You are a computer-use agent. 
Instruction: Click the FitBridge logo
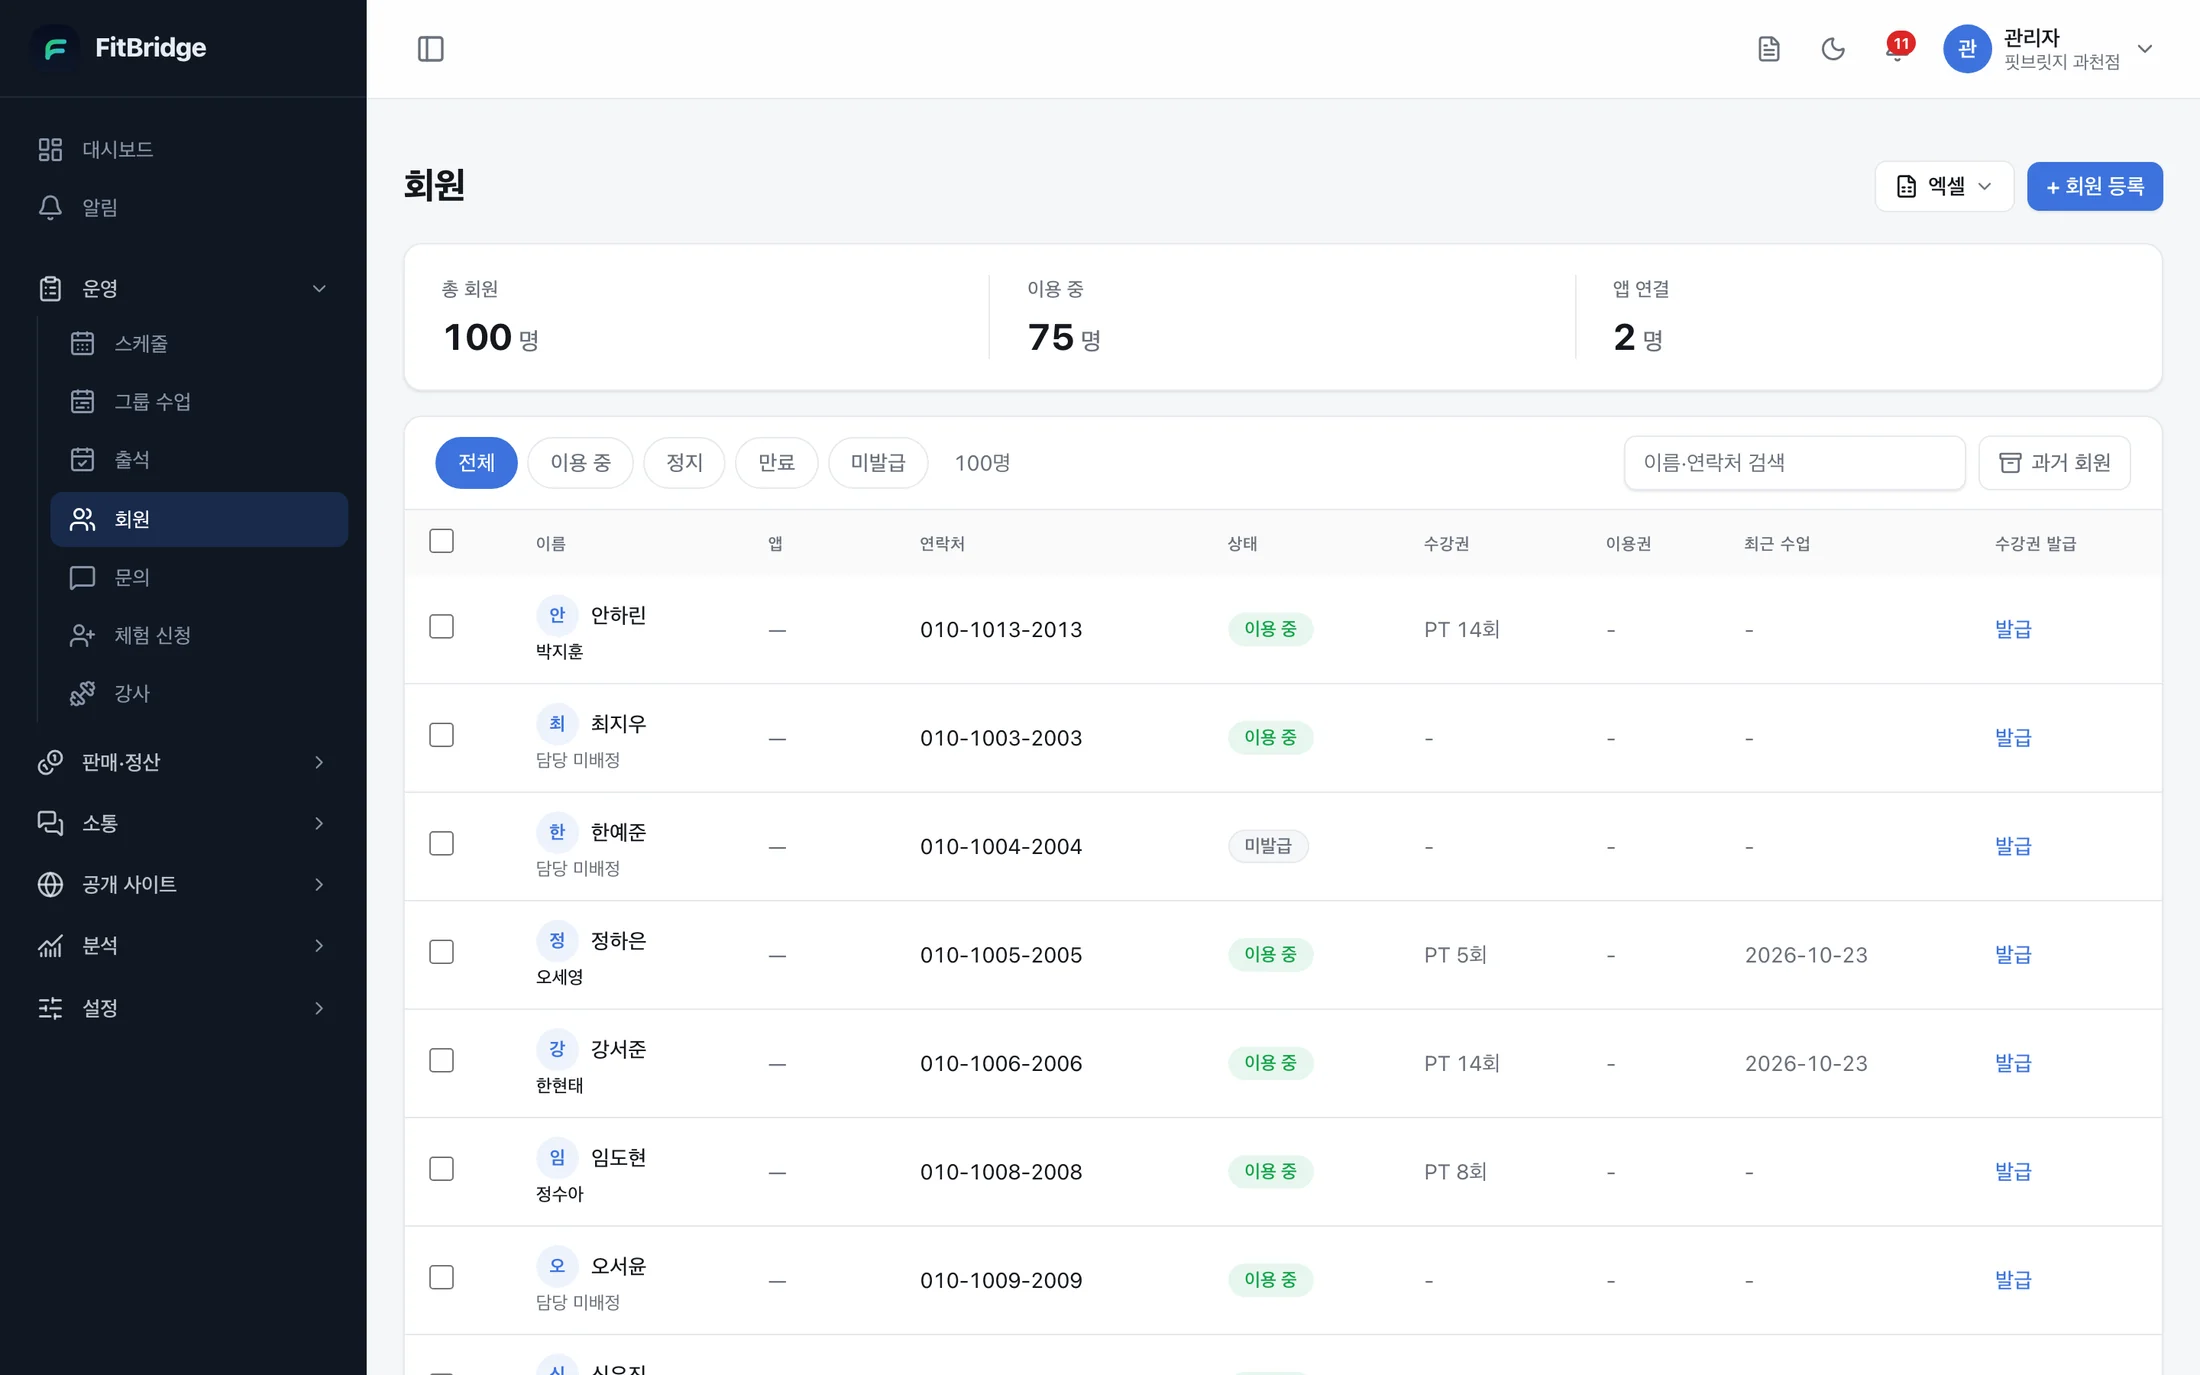pos(121,48)
